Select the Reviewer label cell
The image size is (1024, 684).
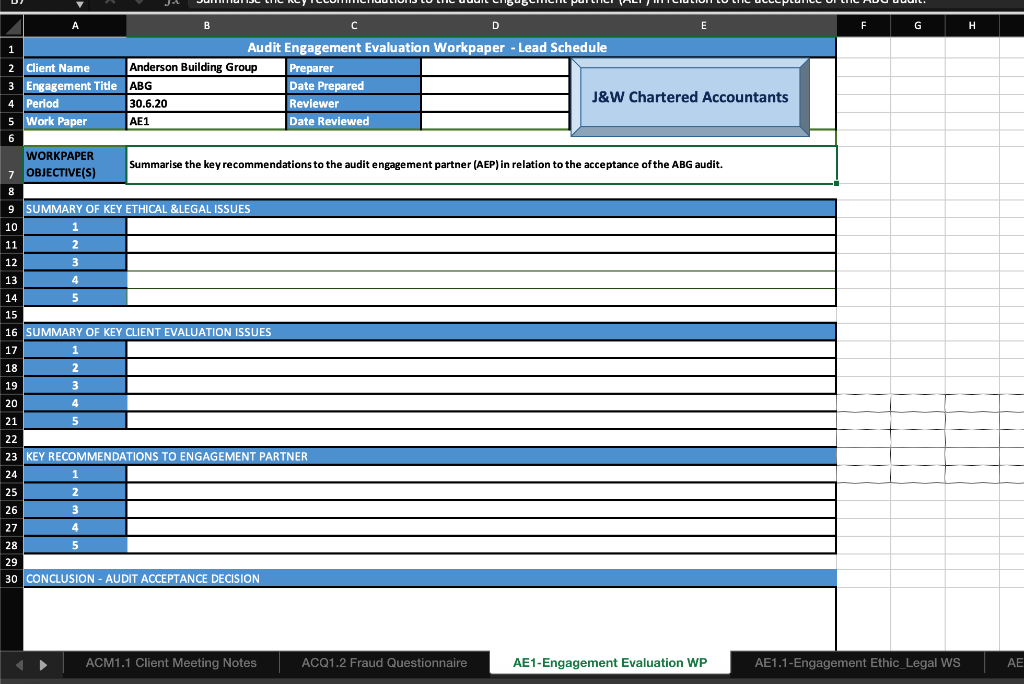coord(354,103)
